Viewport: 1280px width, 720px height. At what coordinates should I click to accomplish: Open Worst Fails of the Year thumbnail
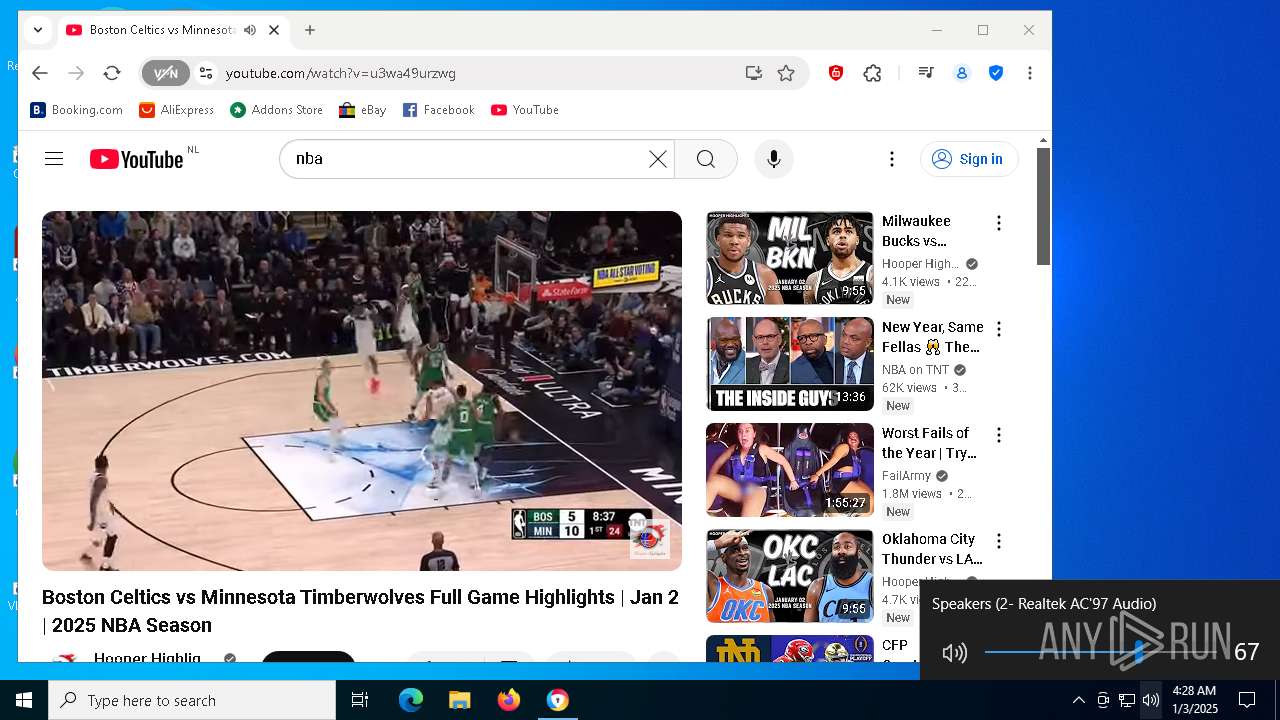pos(790,470)
